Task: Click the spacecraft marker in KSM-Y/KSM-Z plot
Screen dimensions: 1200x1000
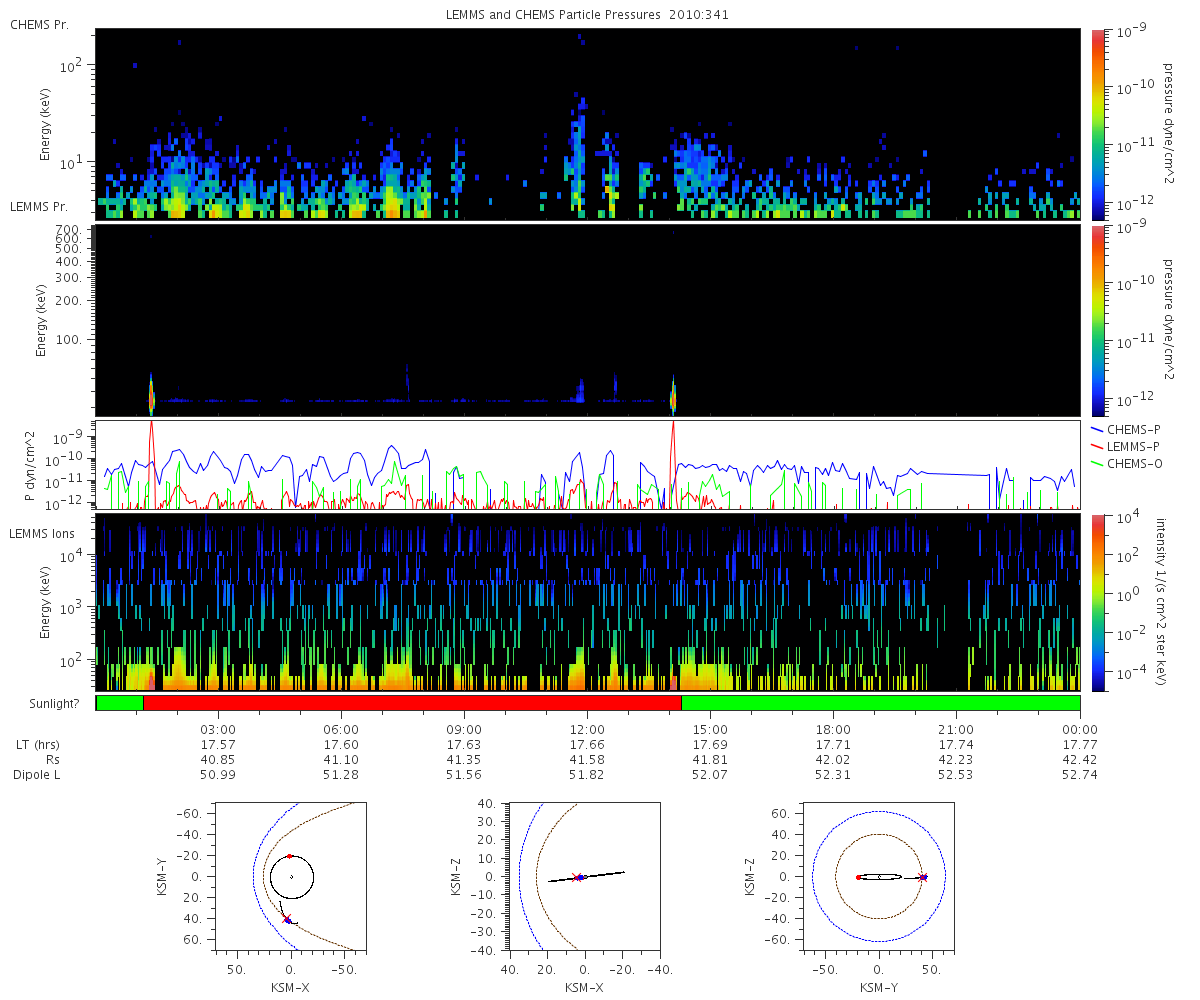Action: click(922, 877)
